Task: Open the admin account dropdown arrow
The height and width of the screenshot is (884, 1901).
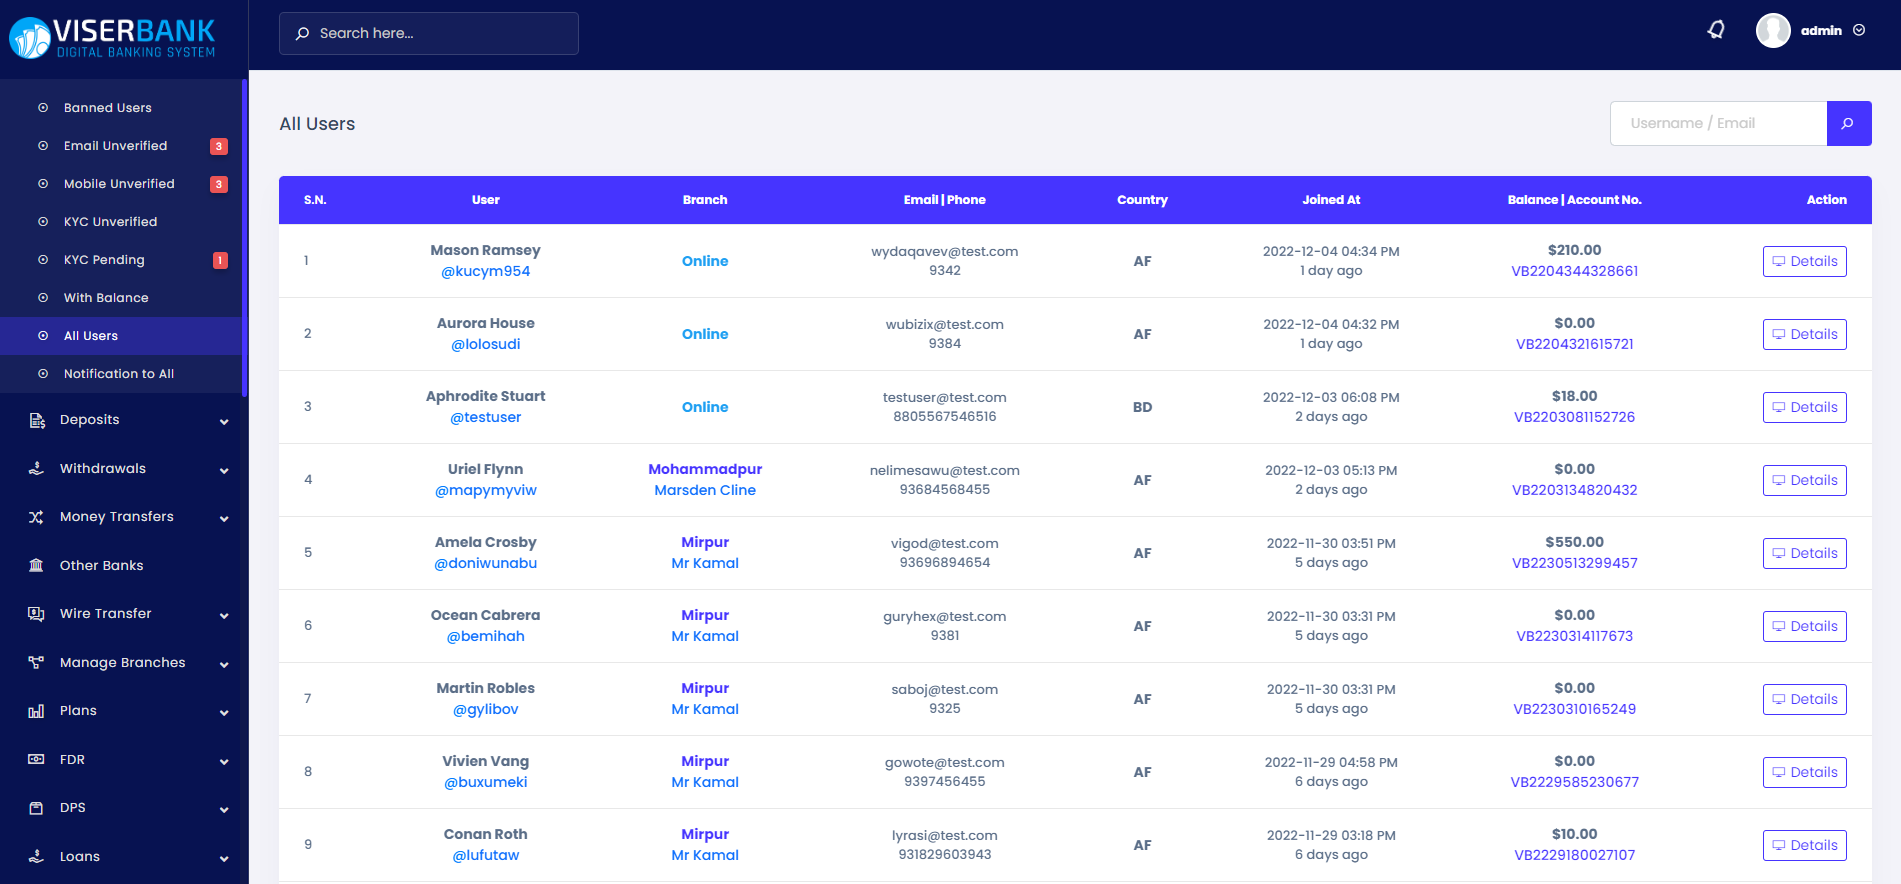Action: 1859,30
